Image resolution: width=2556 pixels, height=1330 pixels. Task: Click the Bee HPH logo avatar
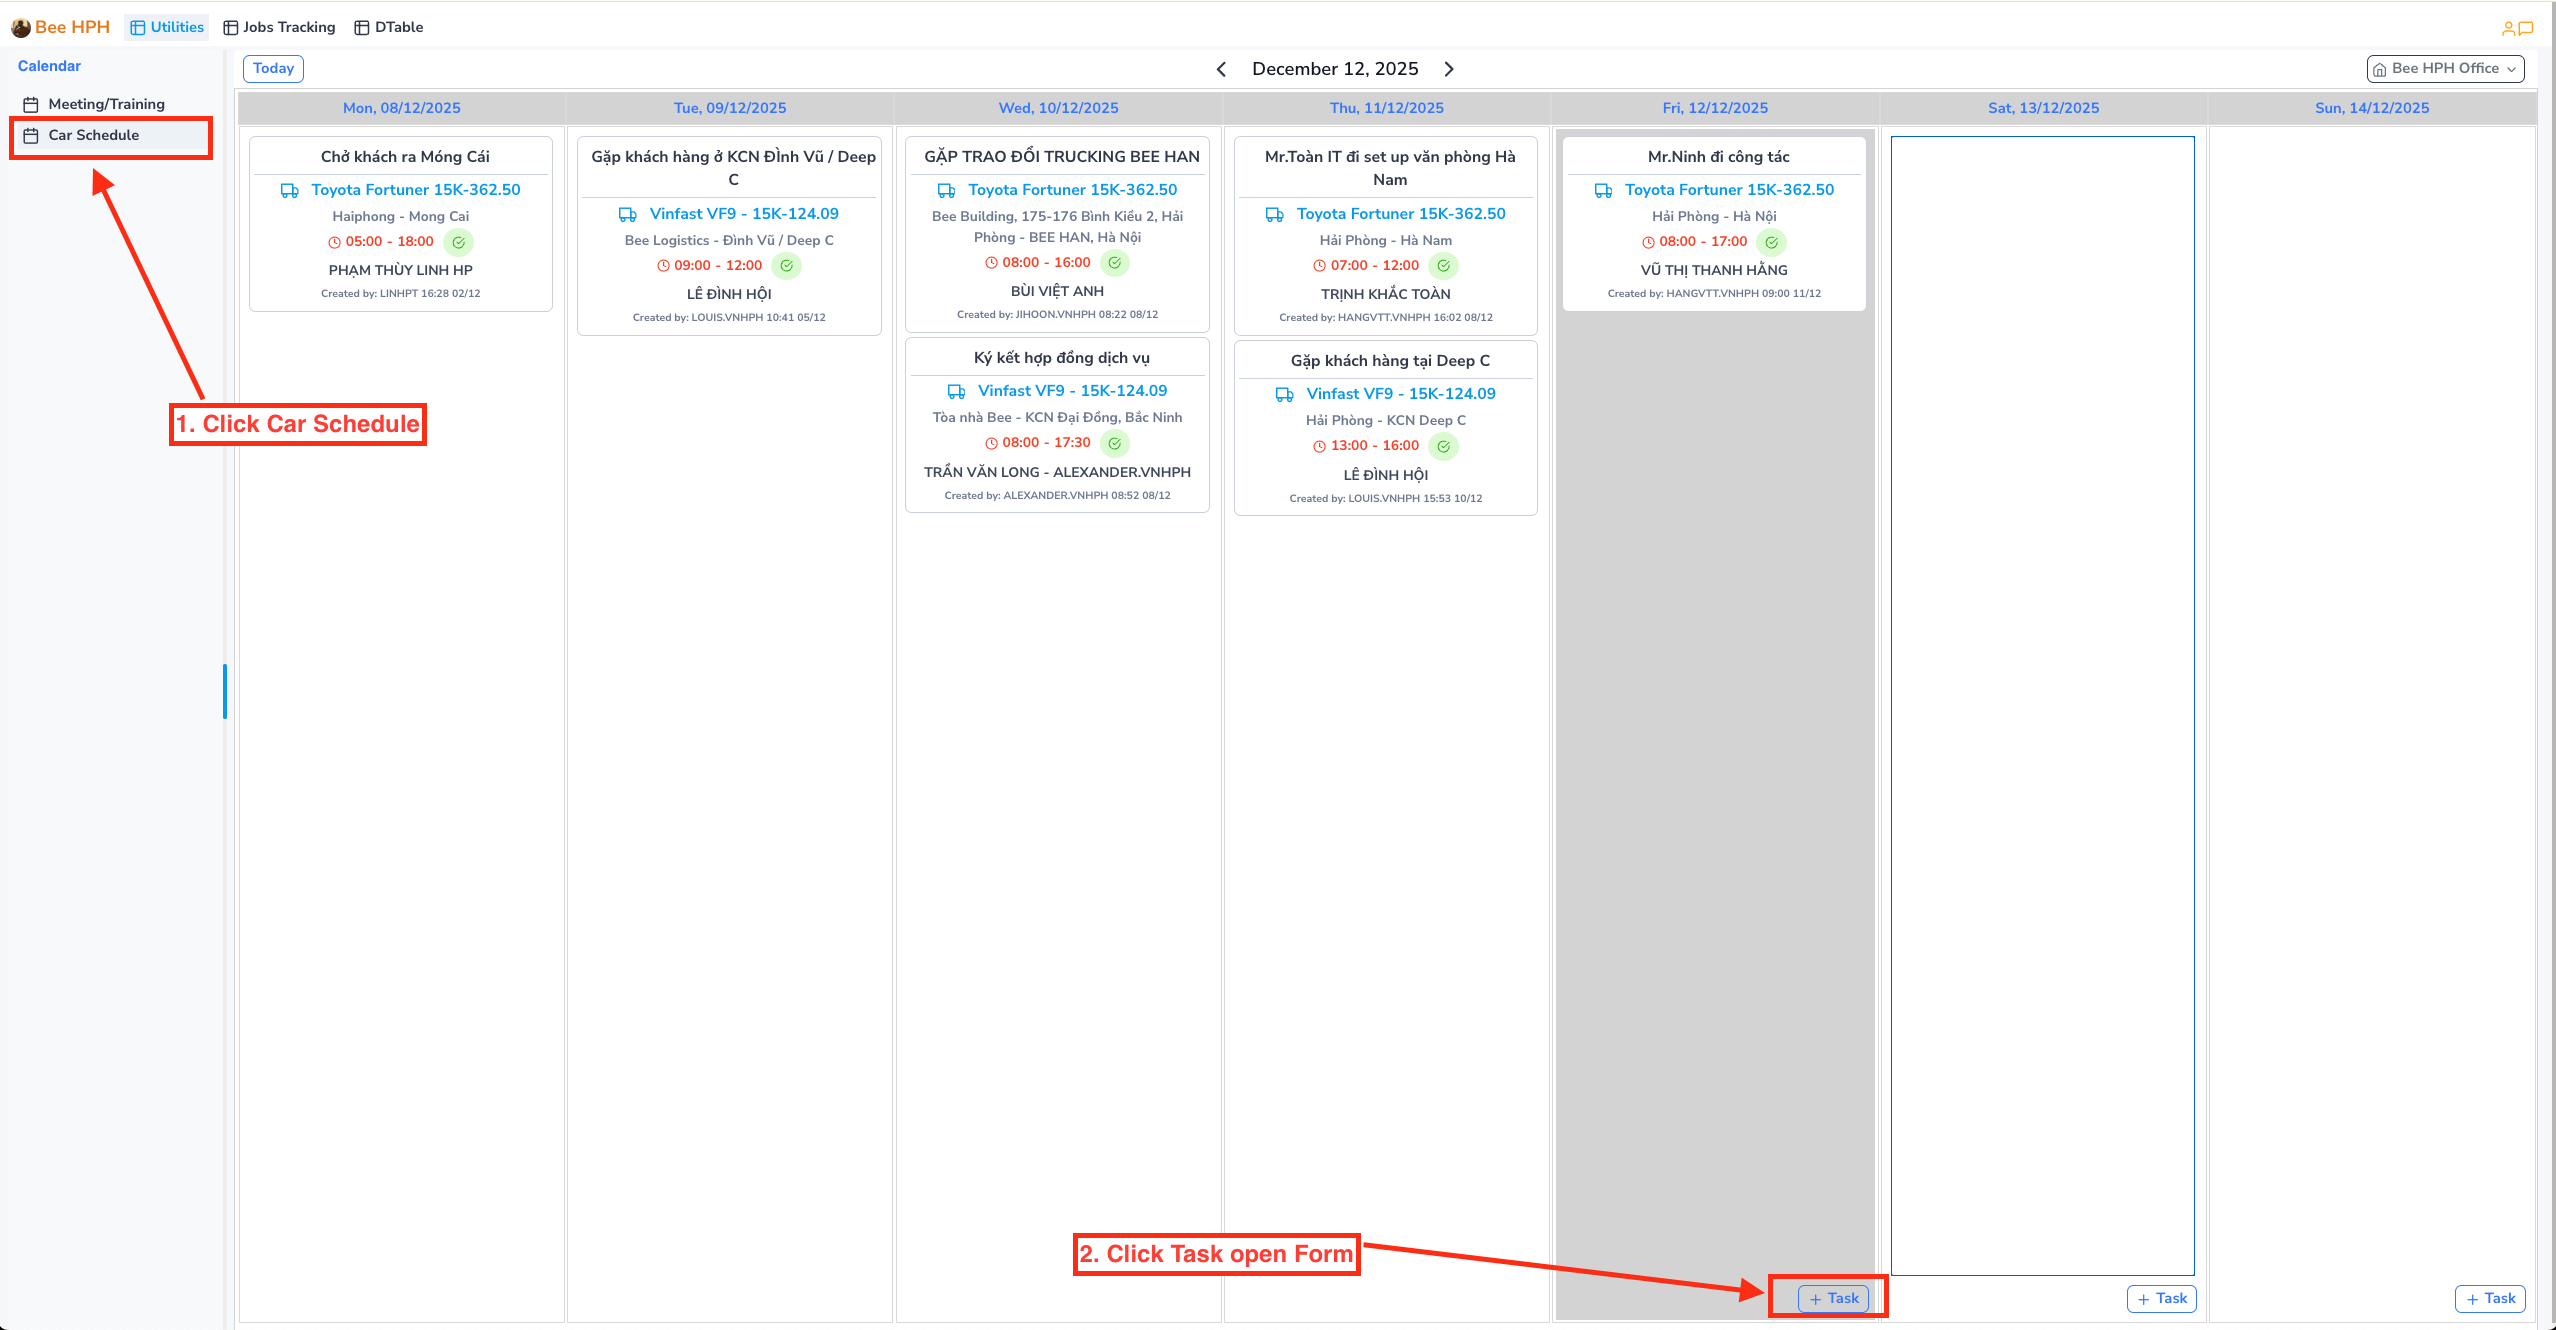click(21, 28)
